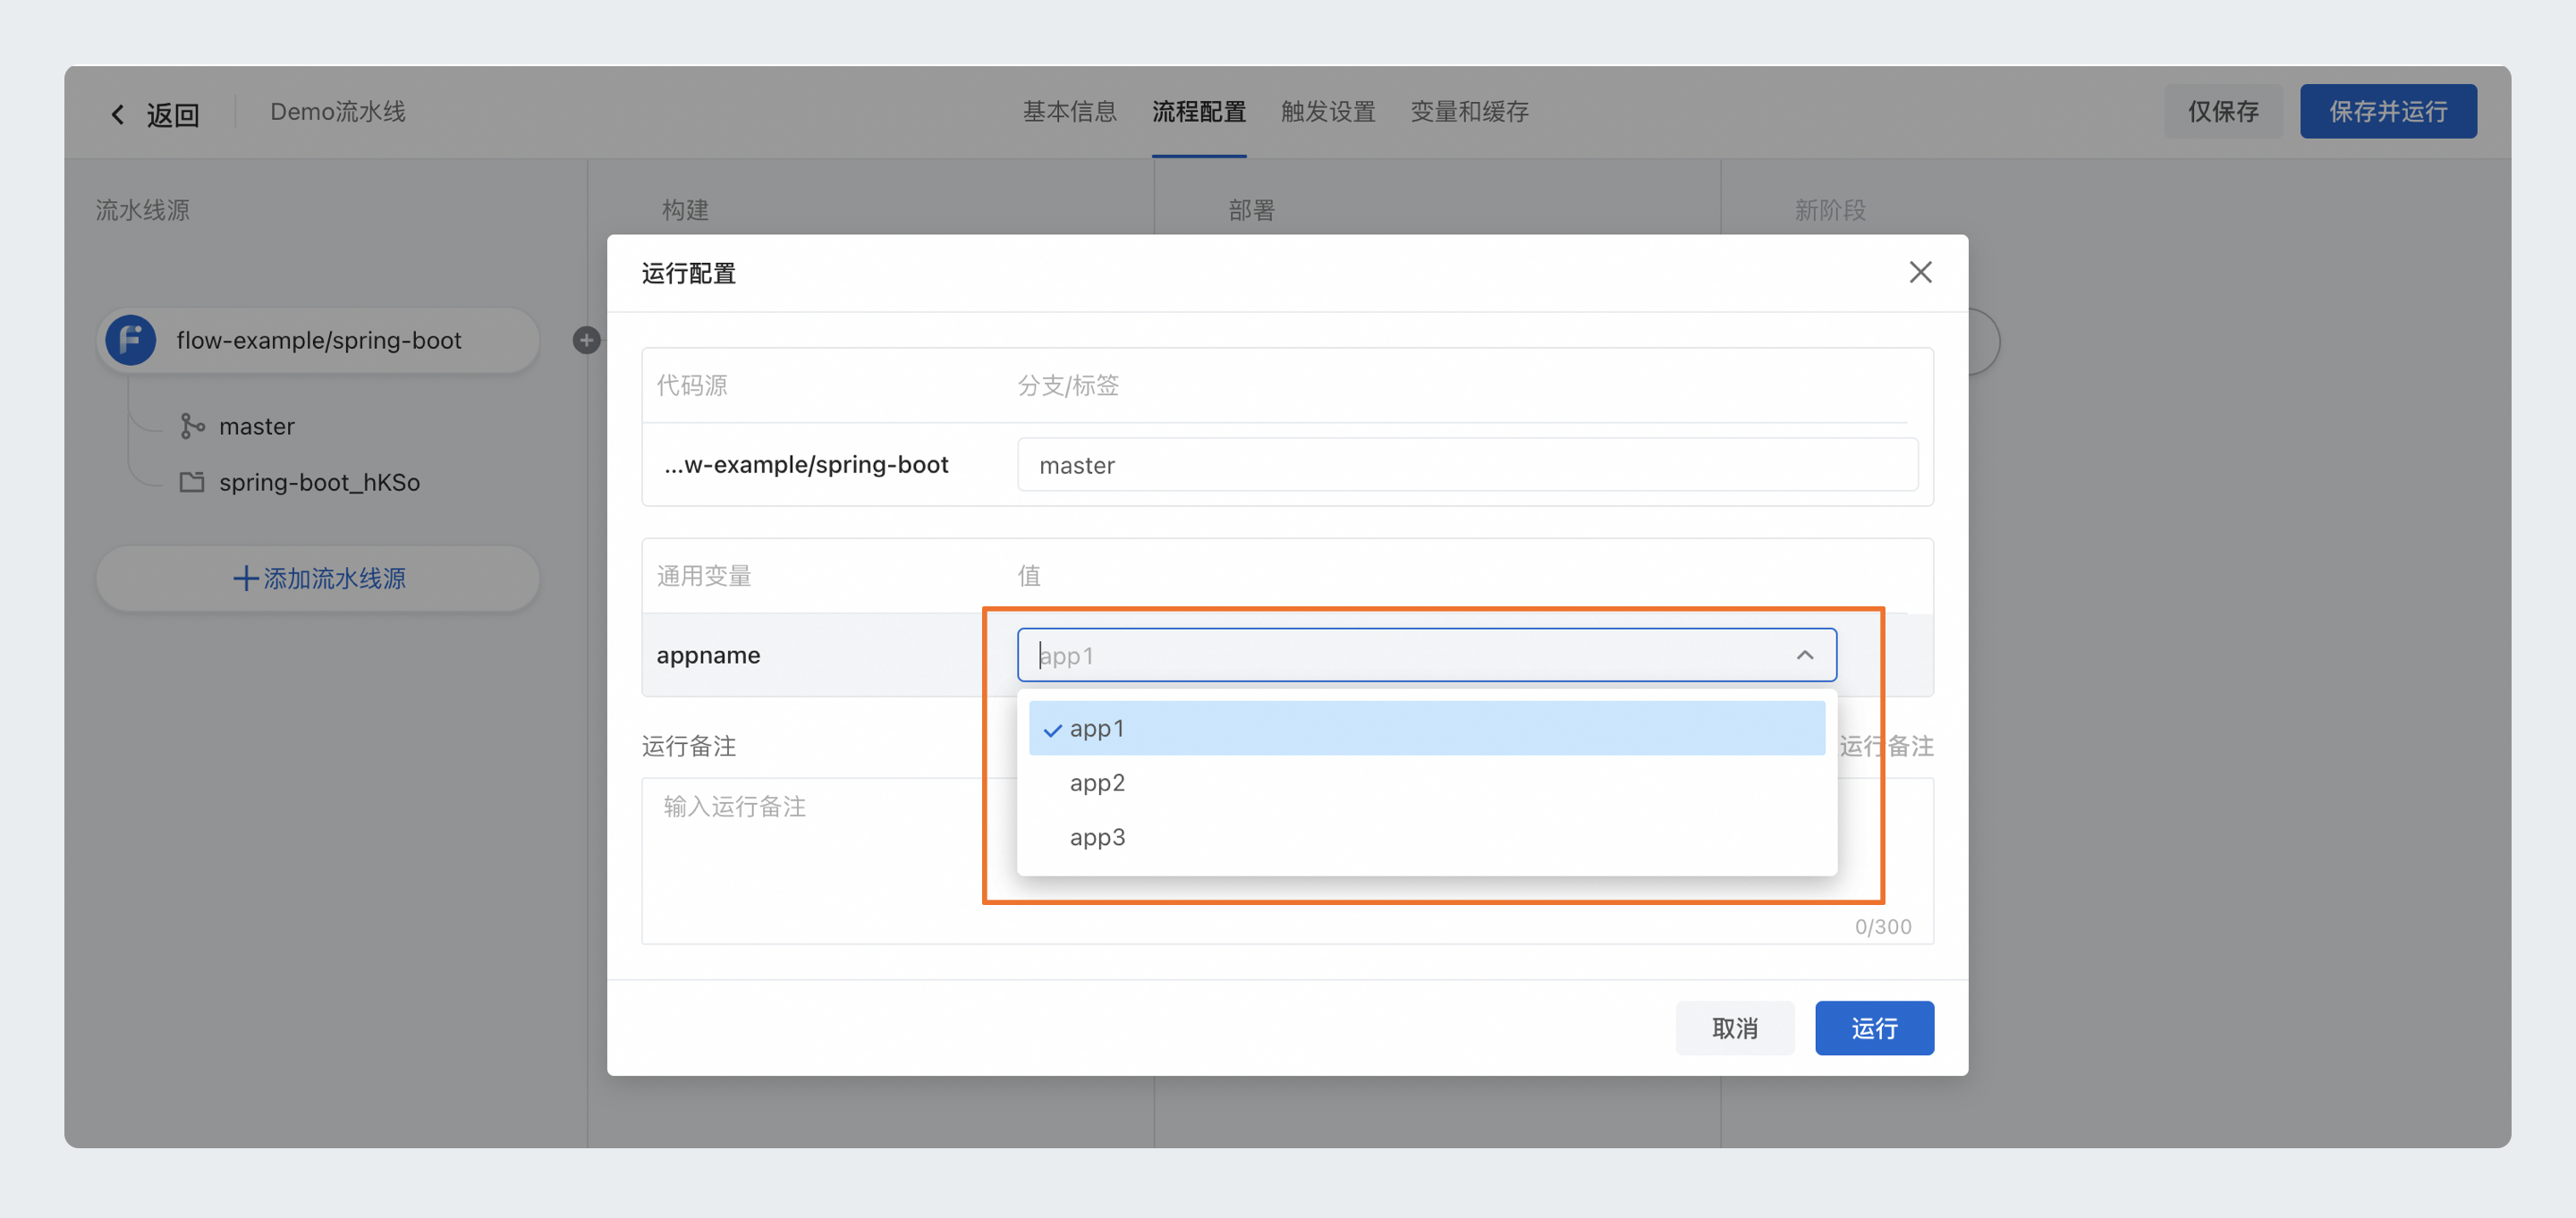
Task: Open the 变量和缓存 tab
Action: coord(1468,111)
